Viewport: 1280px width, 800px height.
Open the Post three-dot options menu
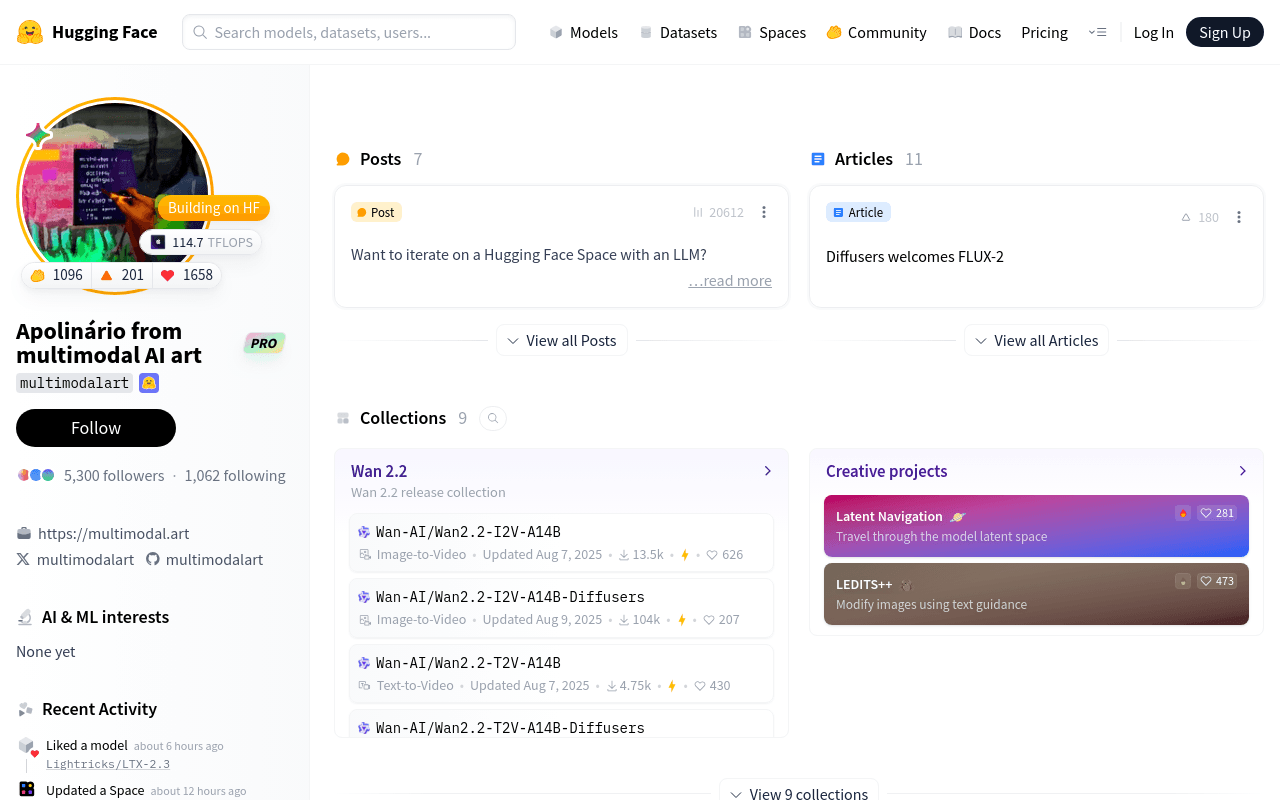pyautogui.click(x=764, y=212)
